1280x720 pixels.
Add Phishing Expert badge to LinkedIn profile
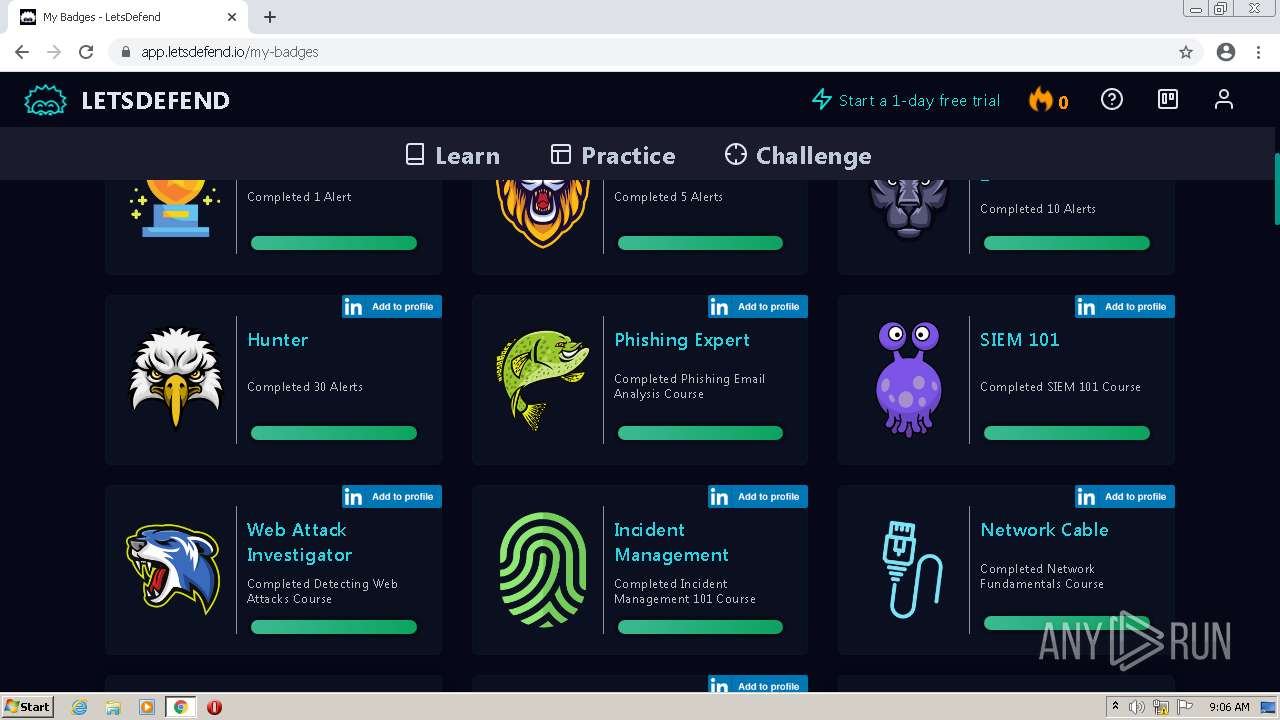(x=758, y=307)
